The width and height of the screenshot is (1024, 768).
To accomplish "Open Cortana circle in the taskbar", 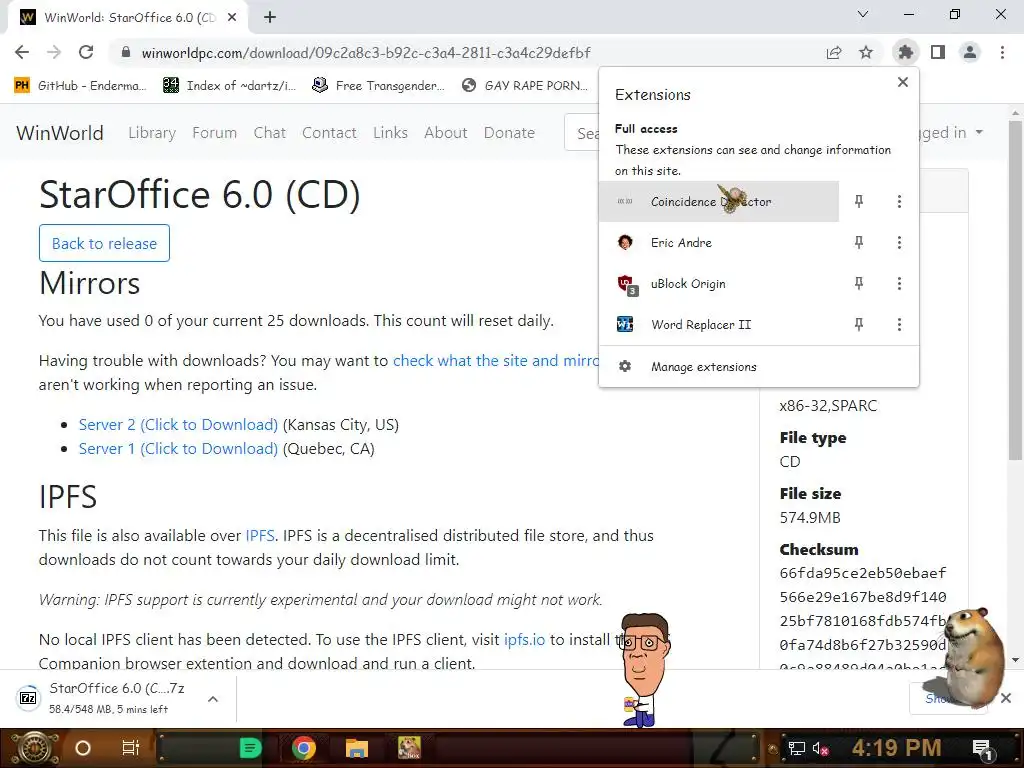I will click(83, 748).
